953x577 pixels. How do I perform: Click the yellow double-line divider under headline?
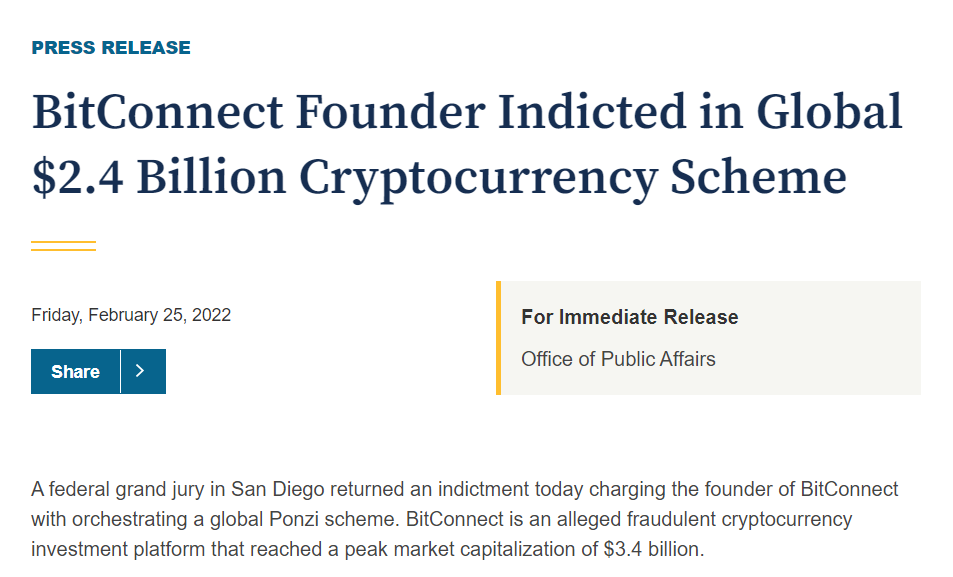point(63,246)
